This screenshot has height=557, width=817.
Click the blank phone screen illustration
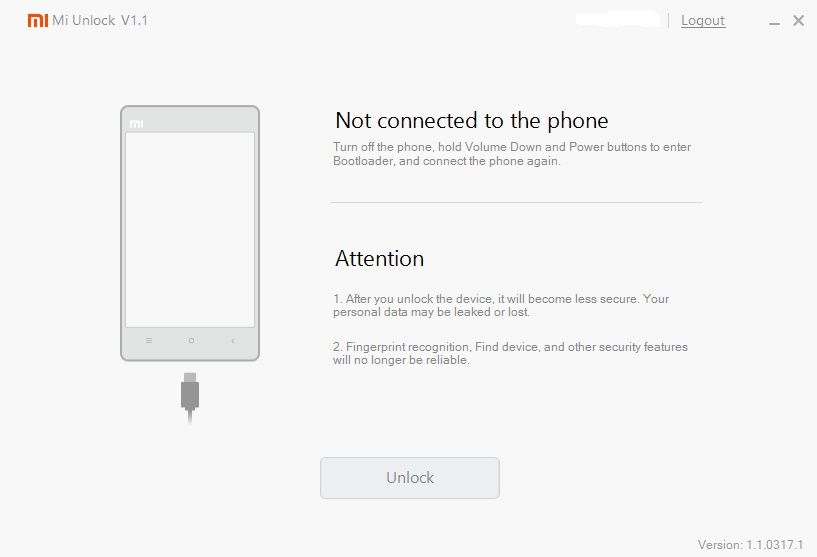tap(190, 230)
